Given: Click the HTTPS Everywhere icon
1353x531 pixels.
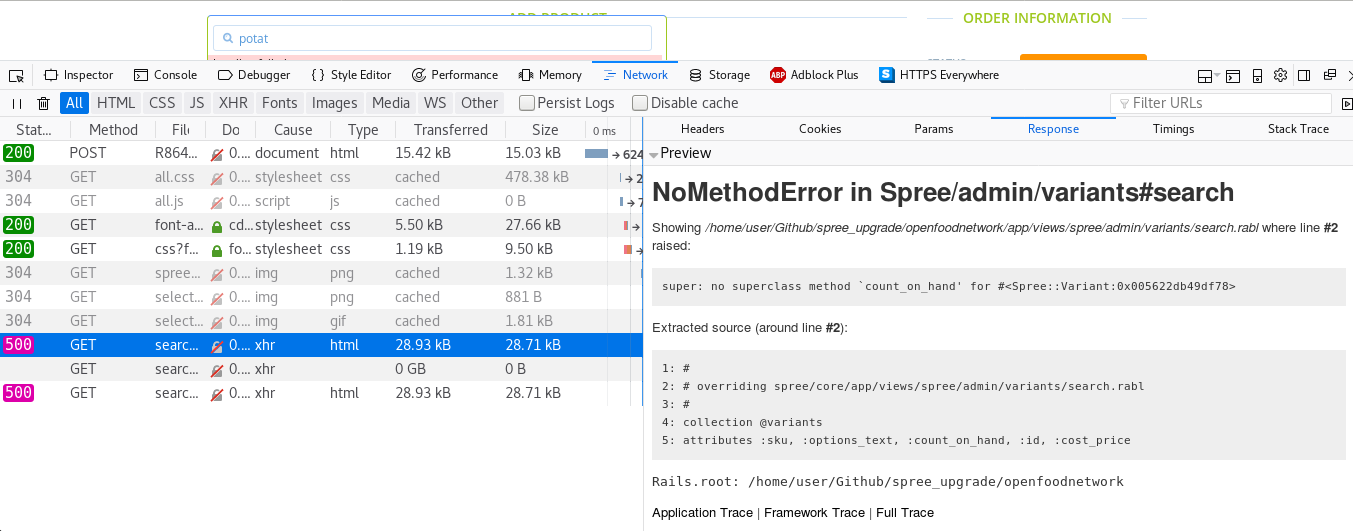Looking at the screenshot, I should (x=886, y=75).
